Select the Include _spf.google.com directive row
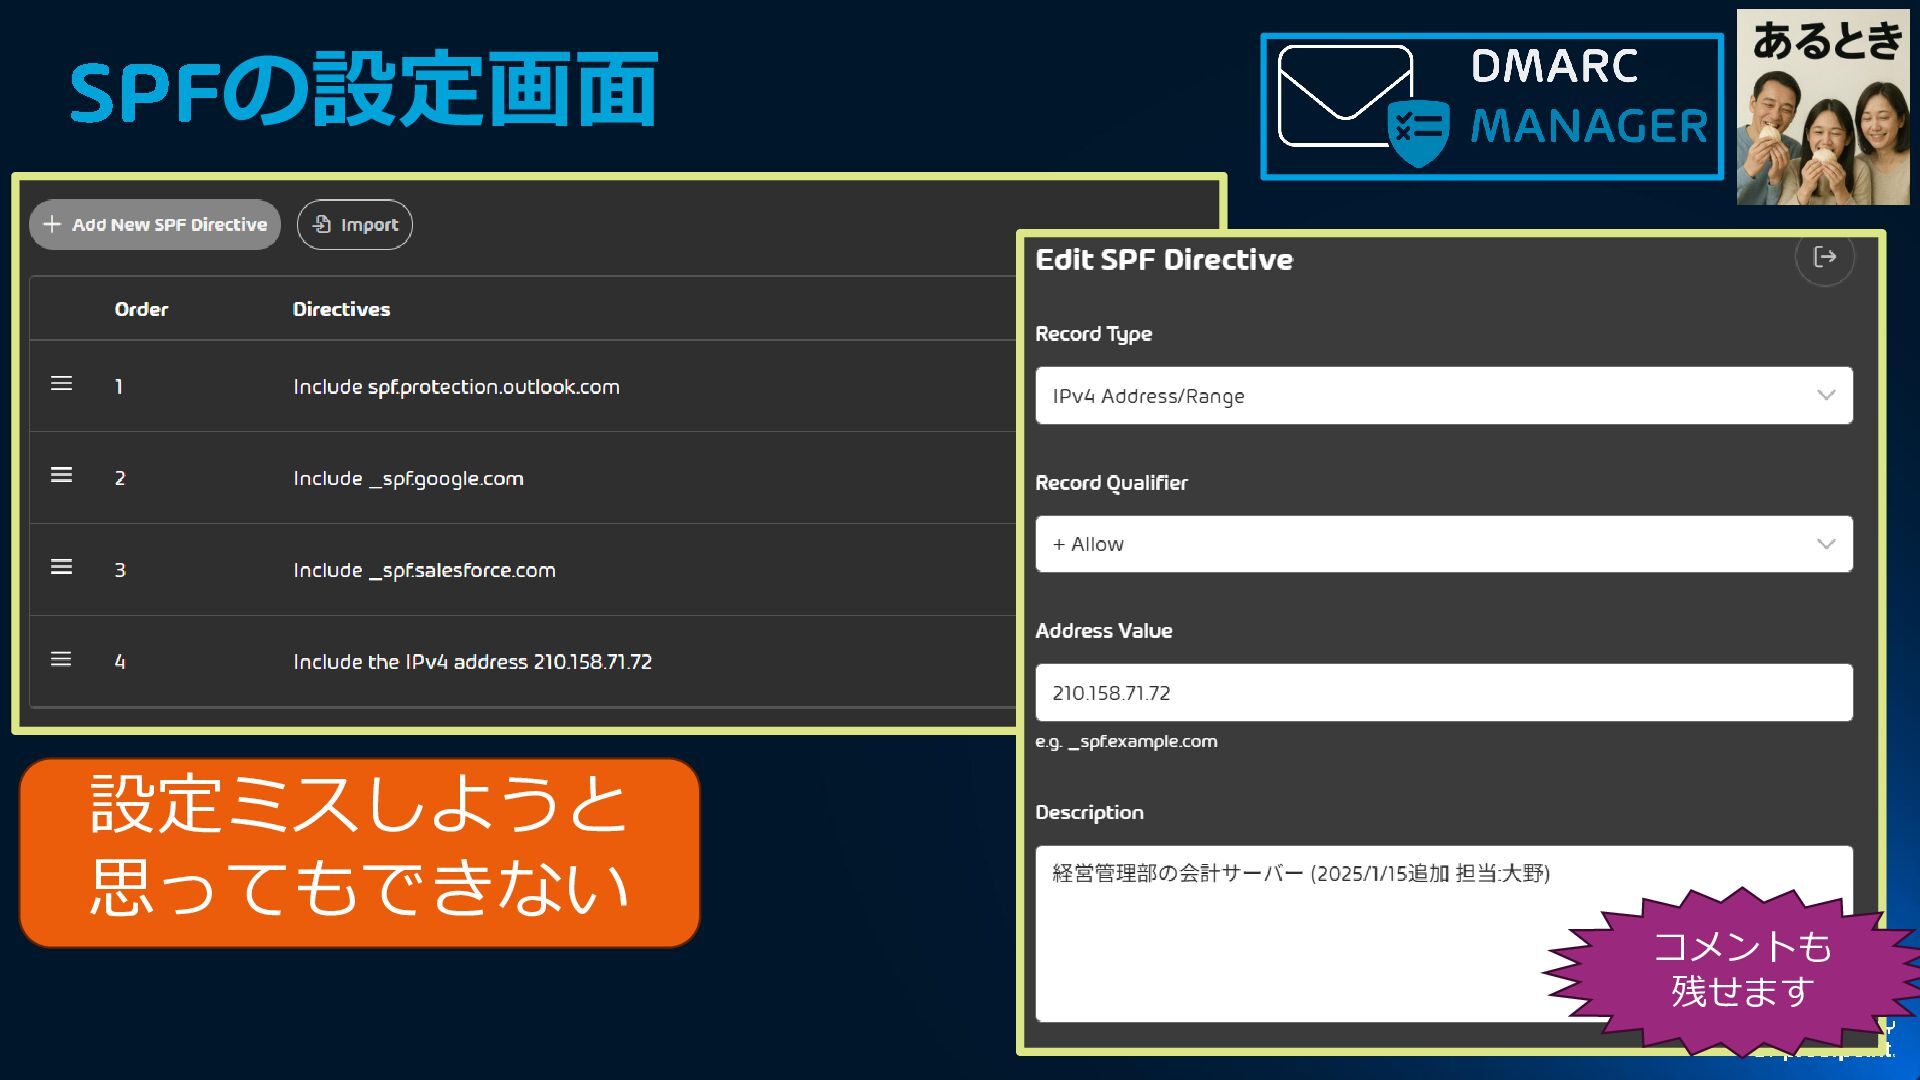 point(408,478)
